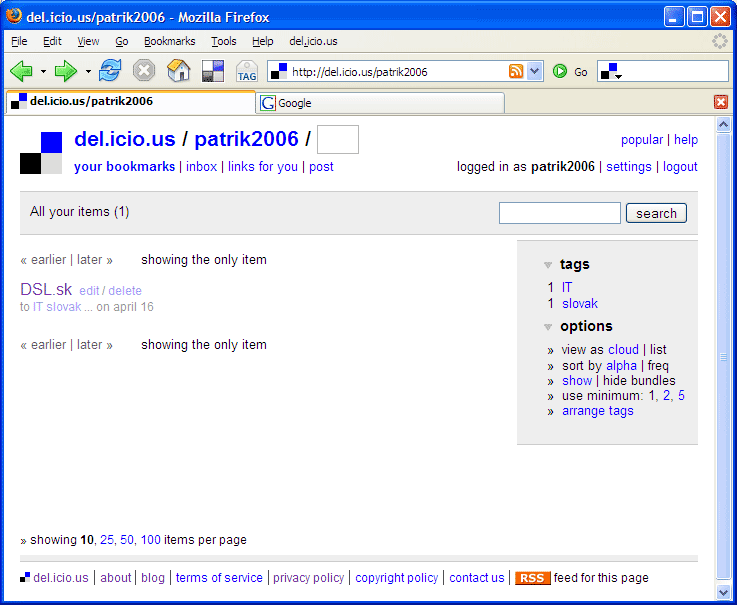Show 100 items per page
Viewport: 737px width, 605px height.
150,540
